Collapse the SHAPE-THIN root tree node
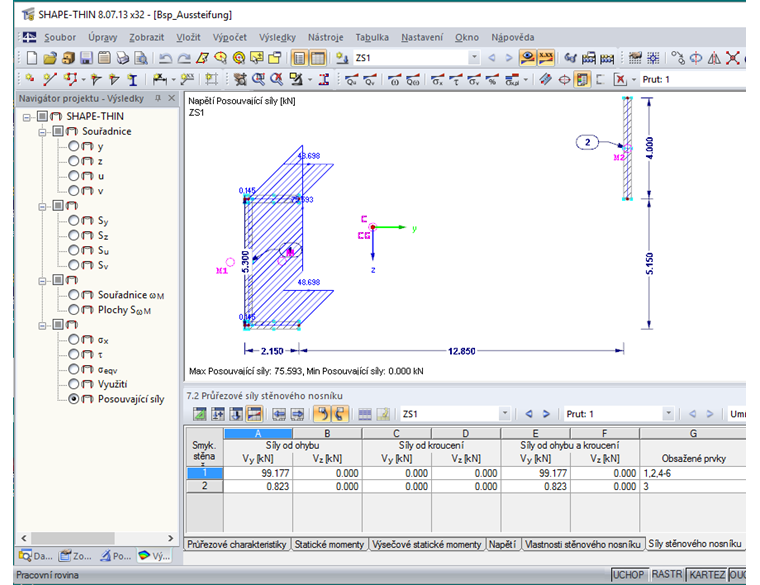 [27, 117]
